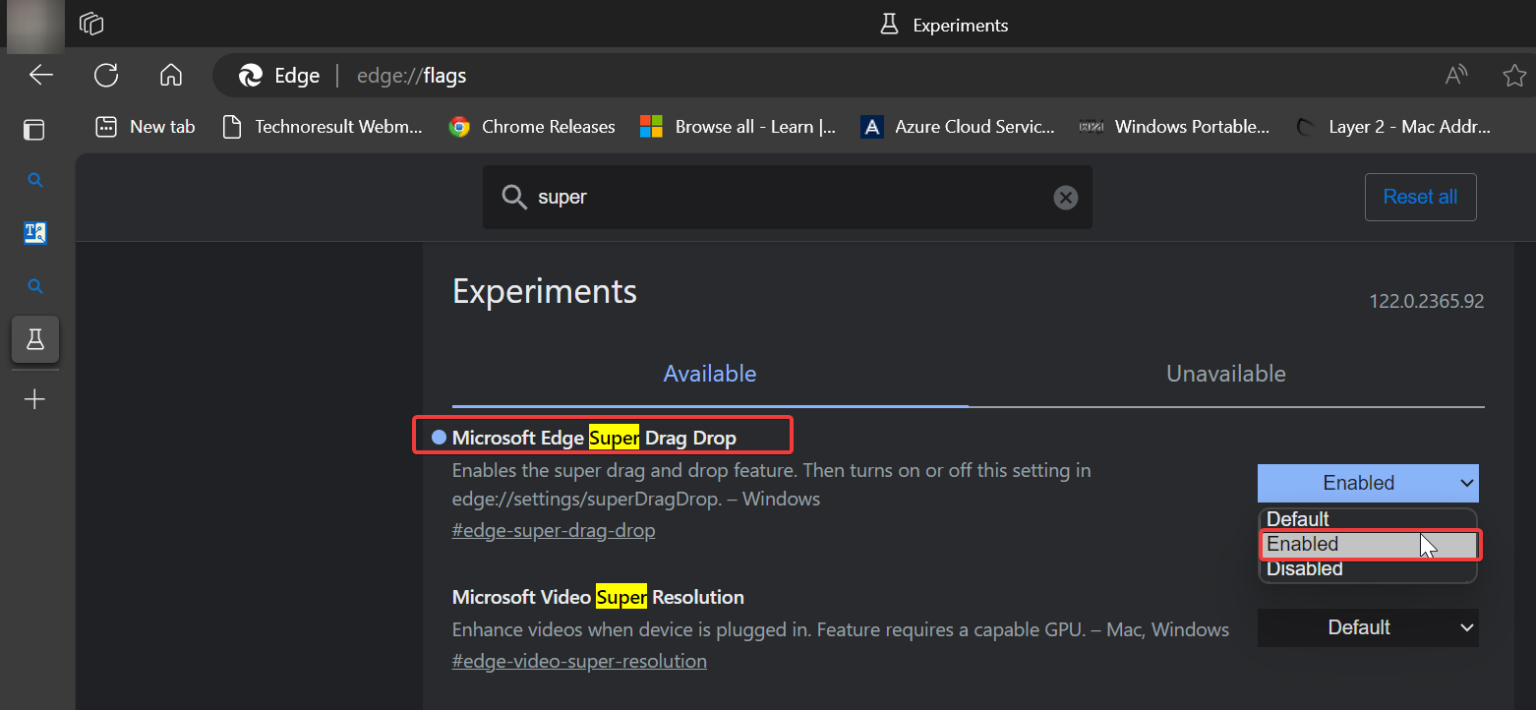The width and height of the screenshot is (1536, 710).
Task: Switch to the Unavailable tab
Action: [x=1226, y=373]
